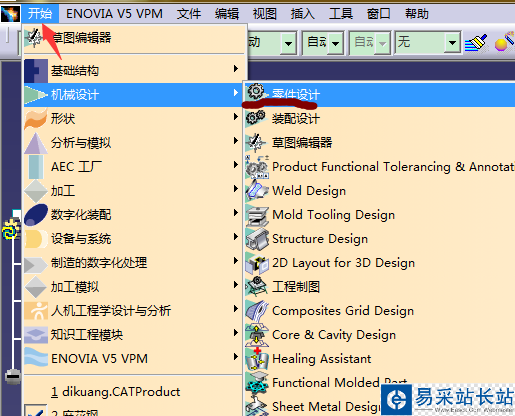Expand the 分析与模拟 submenu arrow
Image resolution: width=515 pixels, height=416 pixels.
pos(236,141)
